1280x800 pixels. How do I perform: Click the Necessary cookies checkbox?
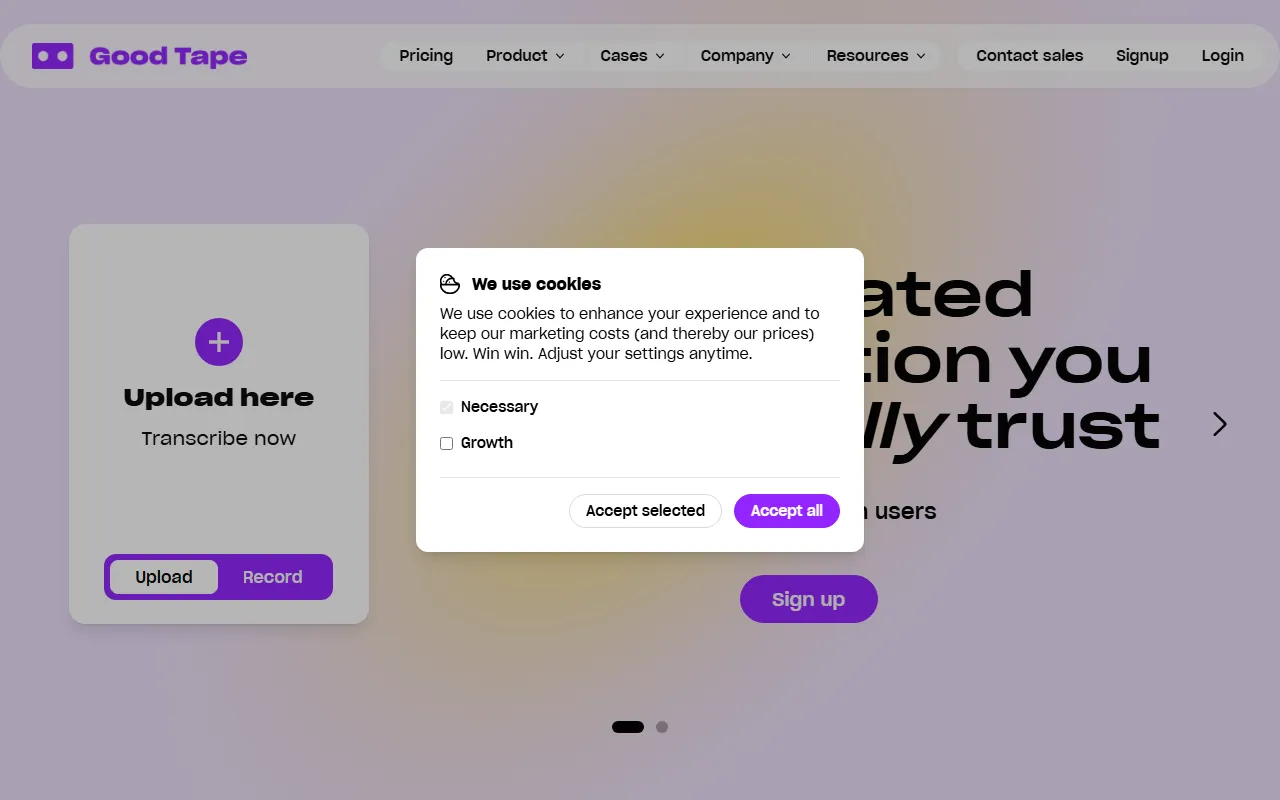[x=447, y=407]
